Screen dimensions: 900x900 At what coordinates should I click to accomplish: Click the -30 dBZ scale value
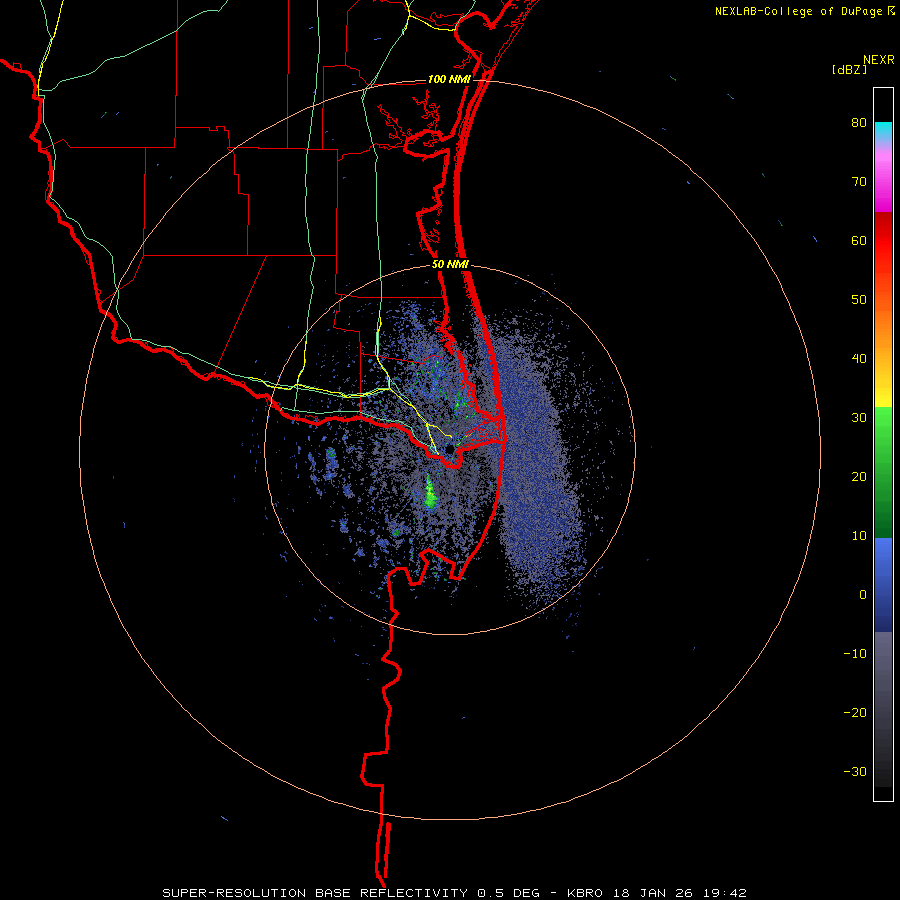pyautogui.click(x=855, y=771)
